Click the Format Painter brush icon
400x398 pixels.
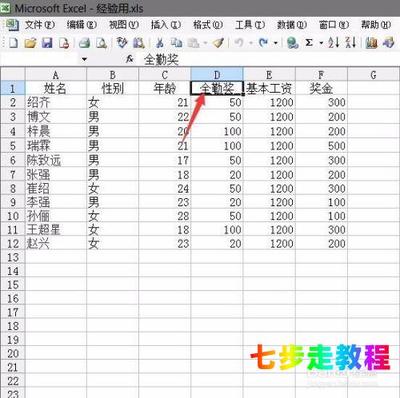click(x=218, y=43)
